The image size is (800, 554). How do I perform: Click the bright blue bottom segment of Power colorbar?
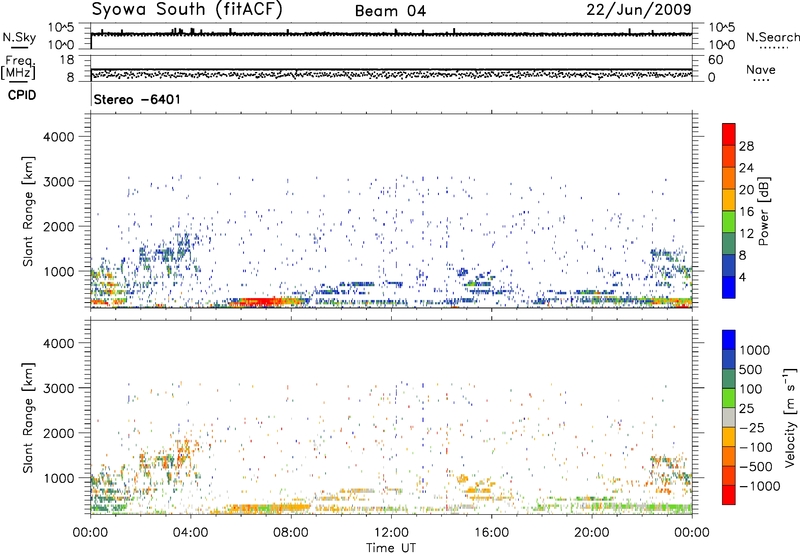point(729,287)
